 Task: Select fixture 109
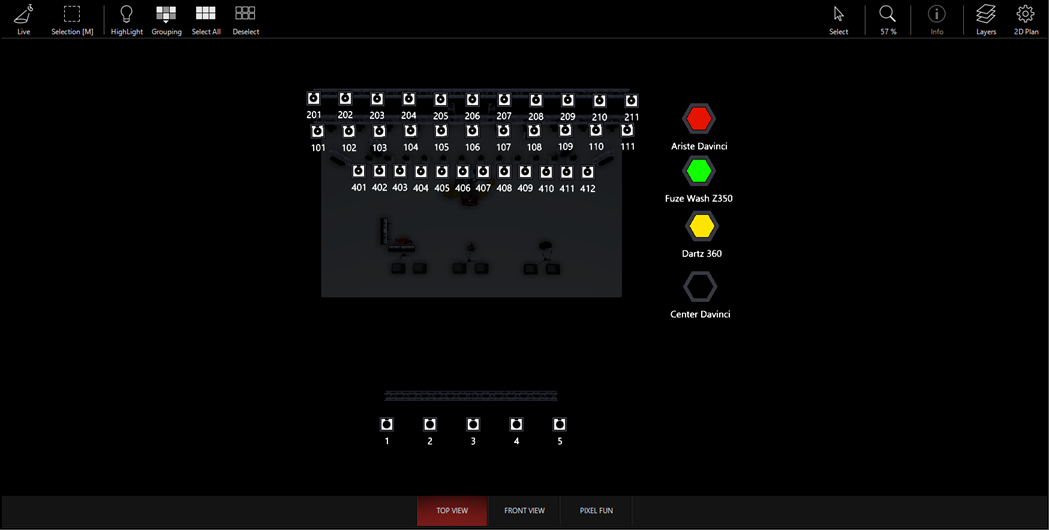[x=565, y=130]
